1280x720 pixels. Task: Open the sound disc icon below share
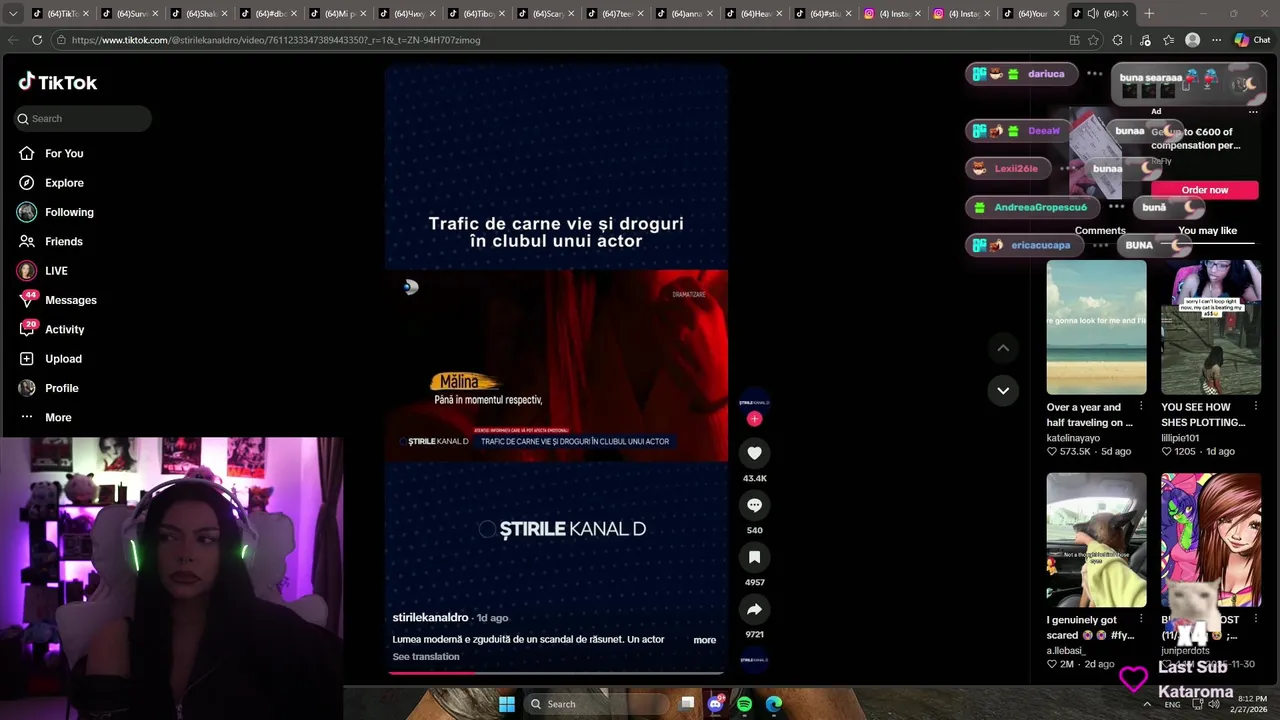[x=754, y=659]
